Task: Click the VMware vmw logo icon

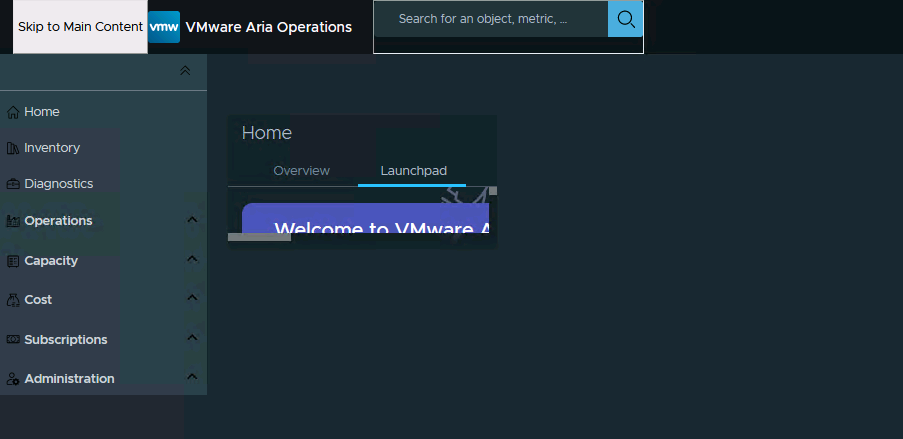Action: coord(164,27)
